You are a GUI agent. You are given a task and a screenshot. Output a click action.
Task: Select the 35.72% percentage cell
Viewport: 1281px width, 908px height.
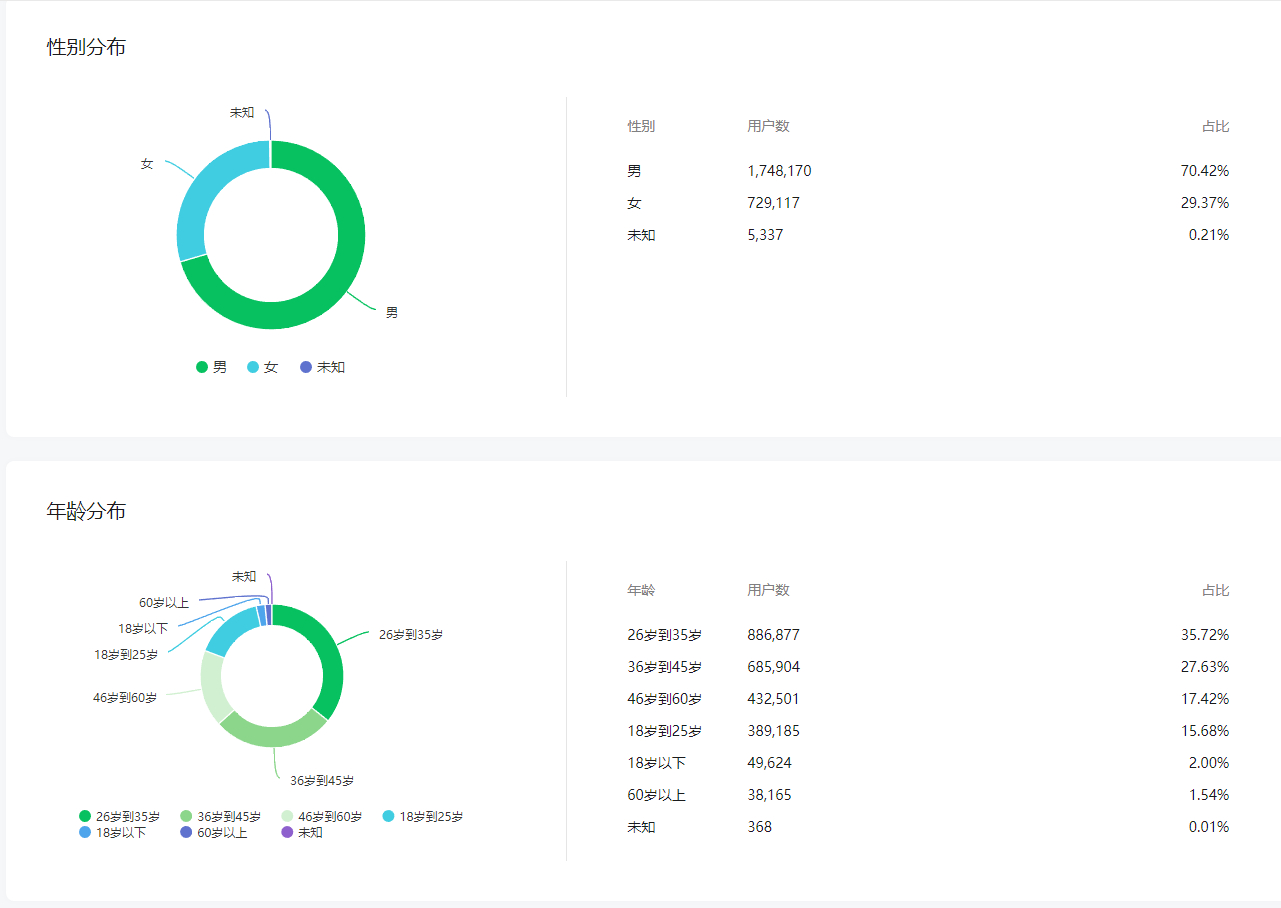(x=1205, y=635)
